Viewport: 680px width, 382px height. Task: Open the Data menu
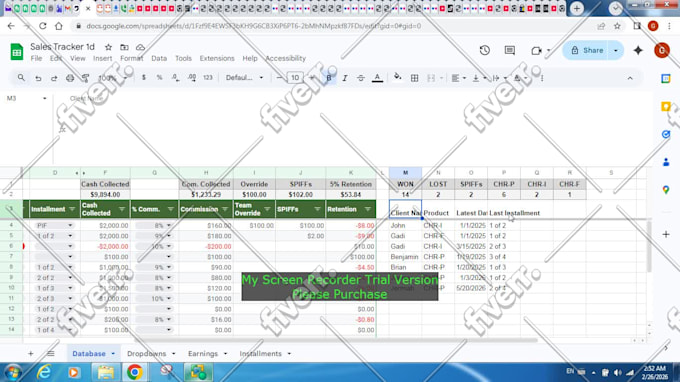(159, 58)
